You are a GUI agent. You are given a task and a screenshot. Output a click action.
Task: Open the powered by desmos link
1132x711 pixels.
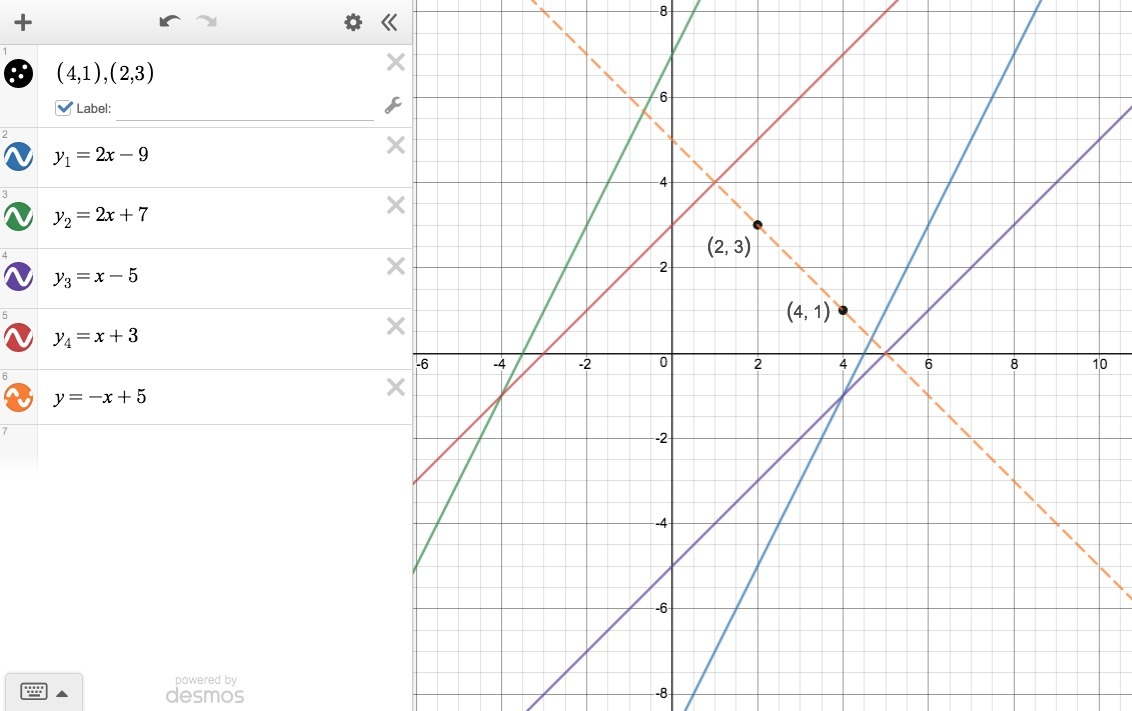tap(205, 689)
